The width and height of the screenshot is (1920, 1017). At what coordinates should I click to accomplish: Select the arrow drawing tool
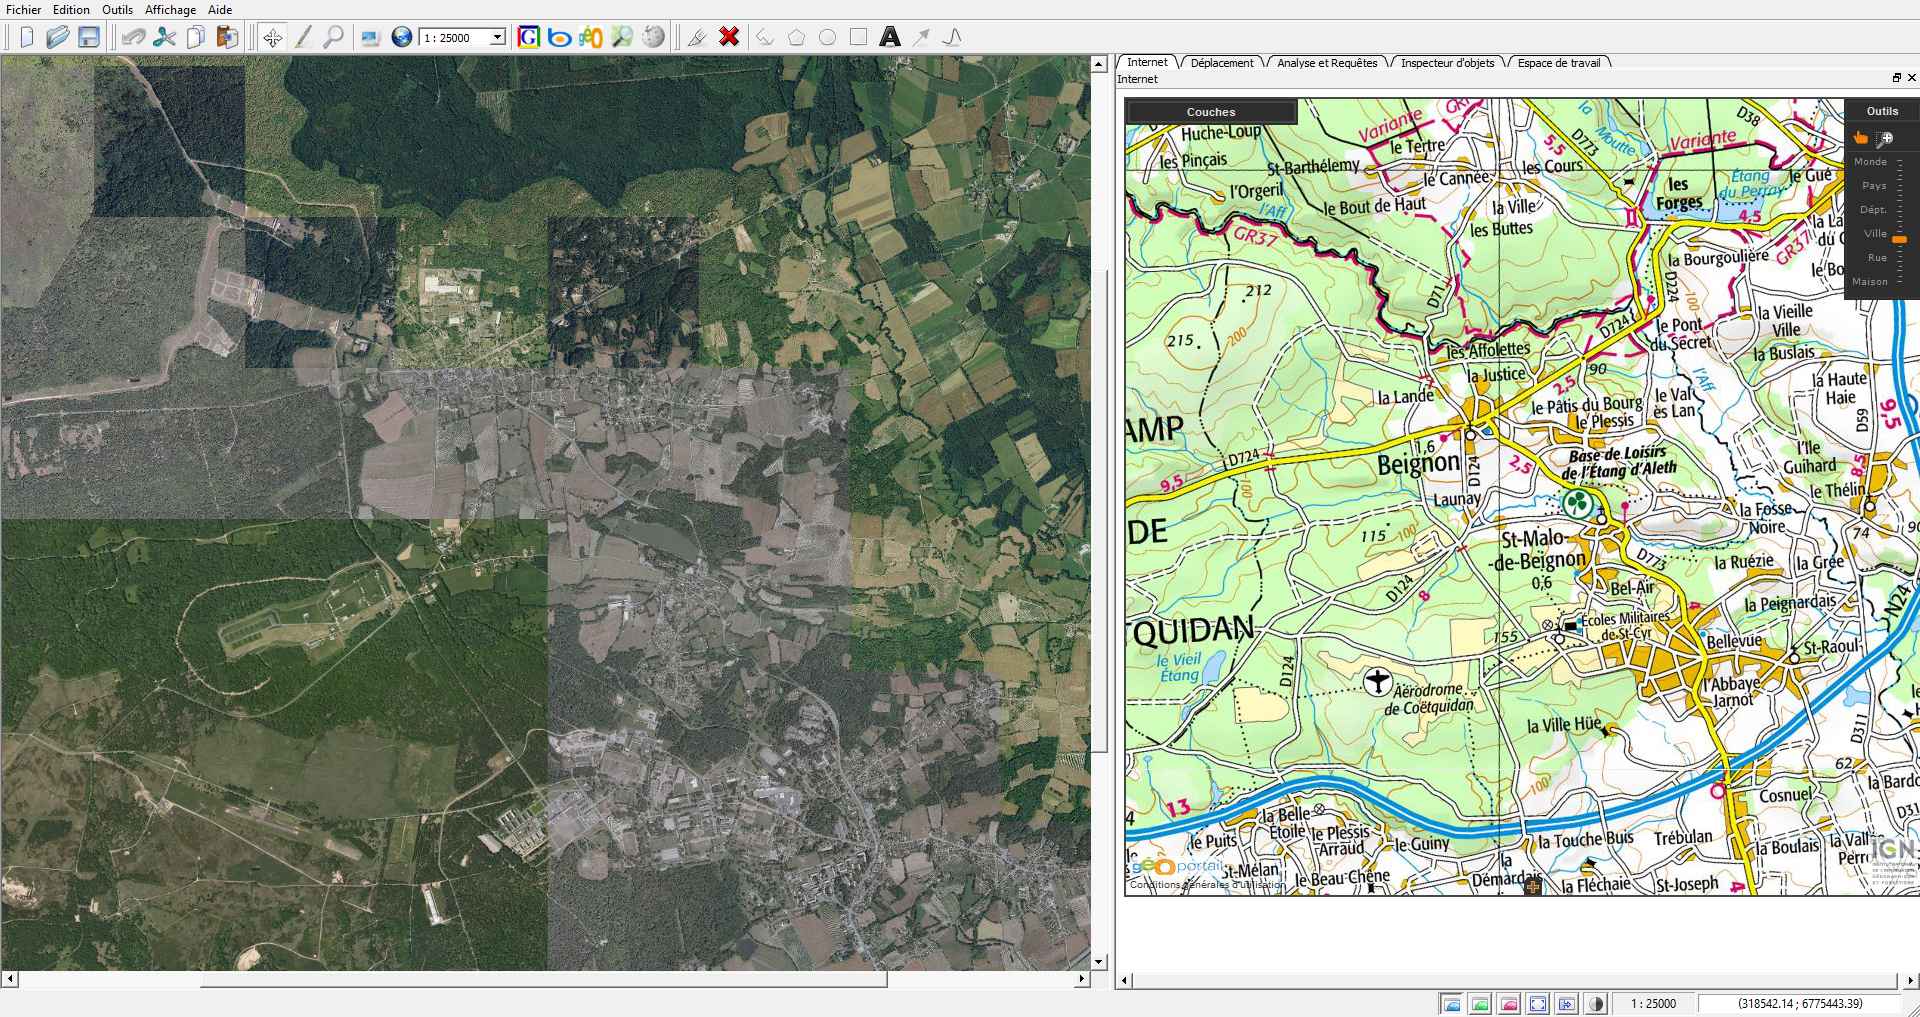click(921, 38)
